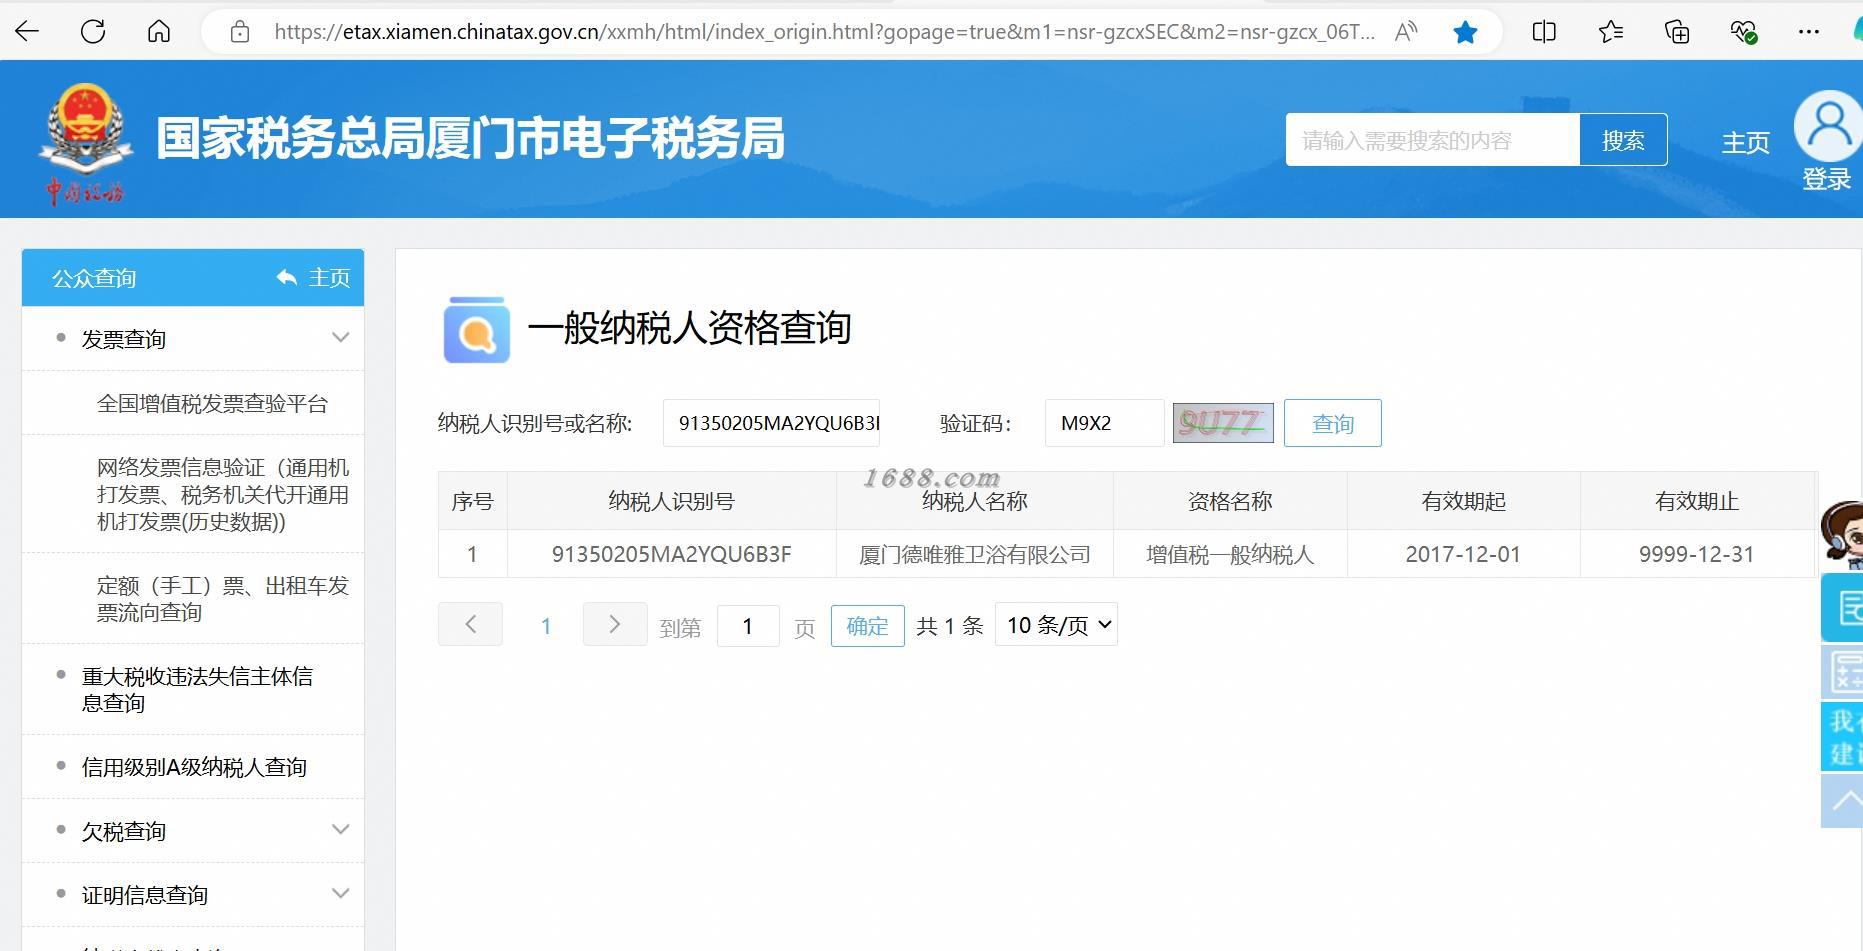Click the 一般纳税人资格查询 magnifier icon
The image size is (1863, 951).
point(476,329)
